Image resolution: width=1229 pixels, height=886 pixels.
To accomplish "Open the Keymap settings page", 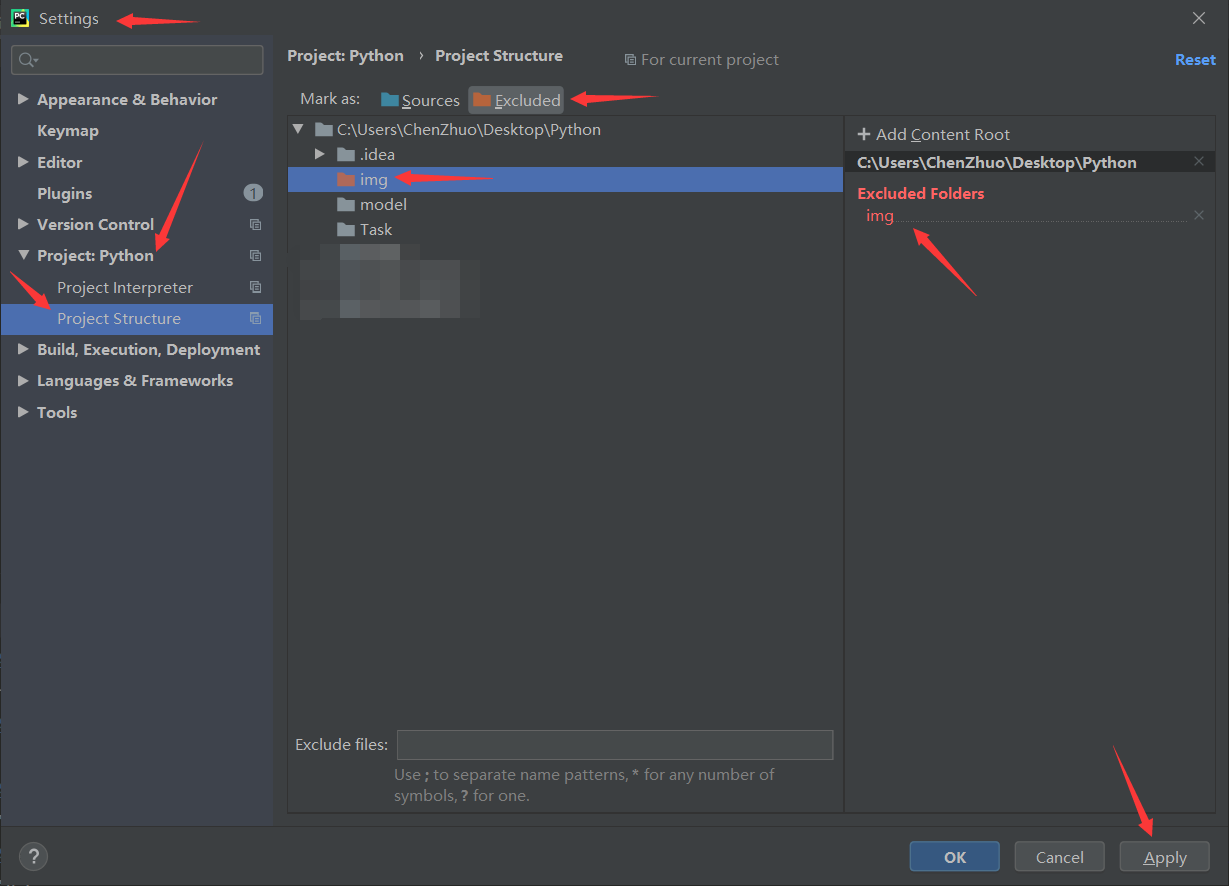I will [68, 131].
